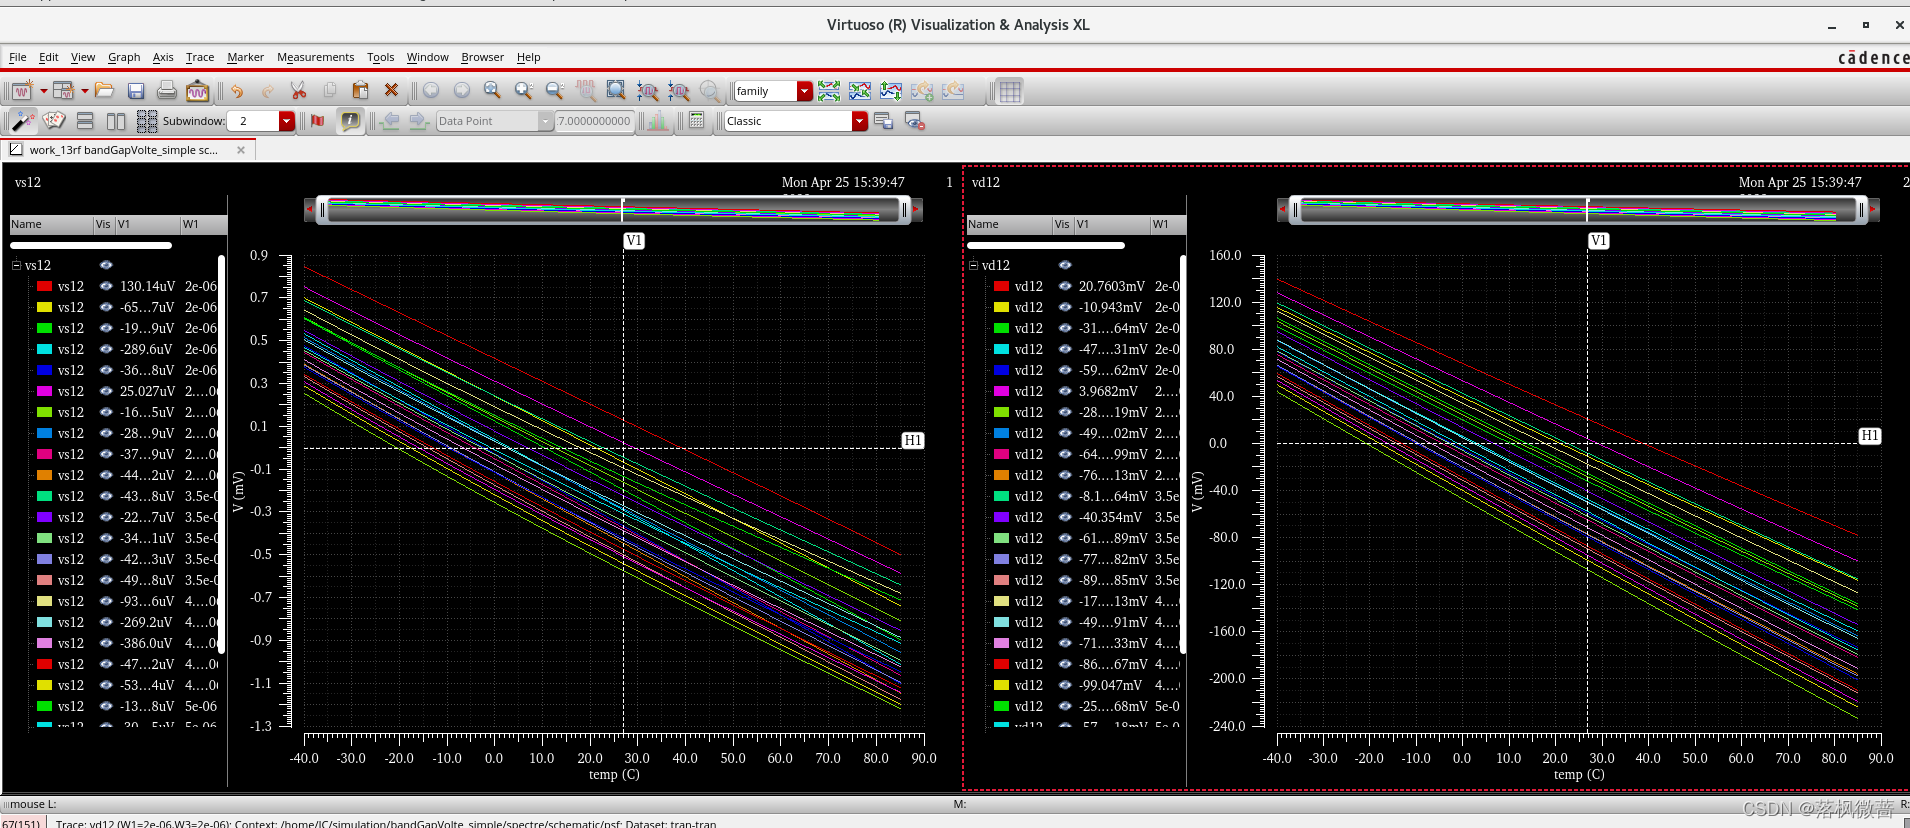This screenshot has height=828, width=1910.
Task: Print the graph with printer icon
Action: pyautogui.click(x=167, y=91)
